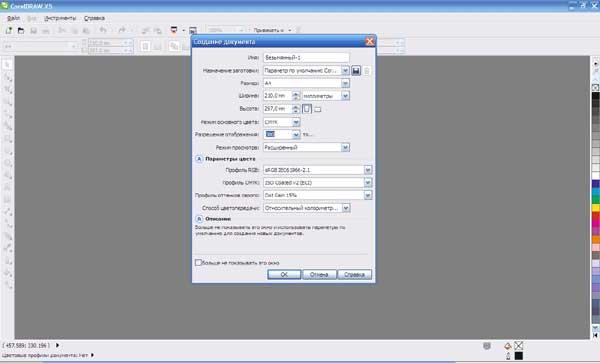Click the 'Справка' help button in the dialog

[x=354, y=275]
